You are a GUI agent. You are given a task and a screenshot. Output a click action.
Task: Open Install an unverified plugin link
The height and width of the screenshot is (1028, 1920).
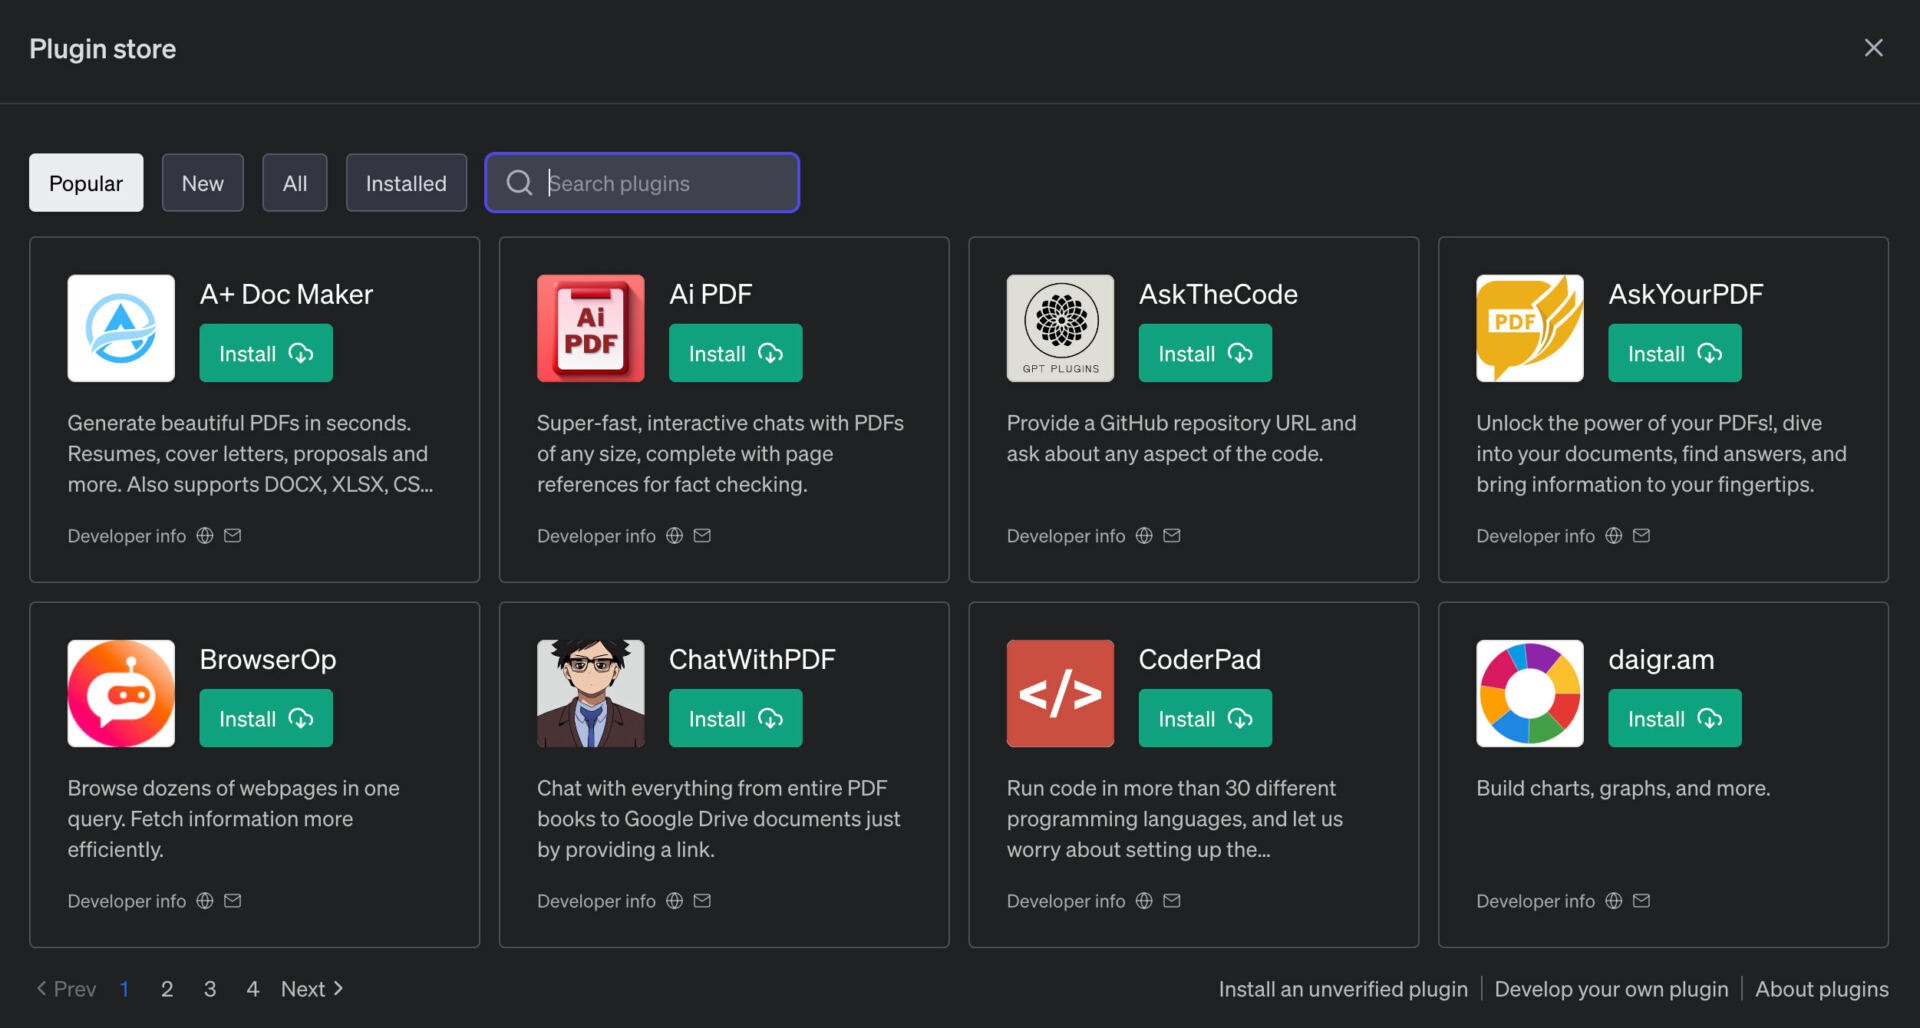click(x=1343, y=989)
